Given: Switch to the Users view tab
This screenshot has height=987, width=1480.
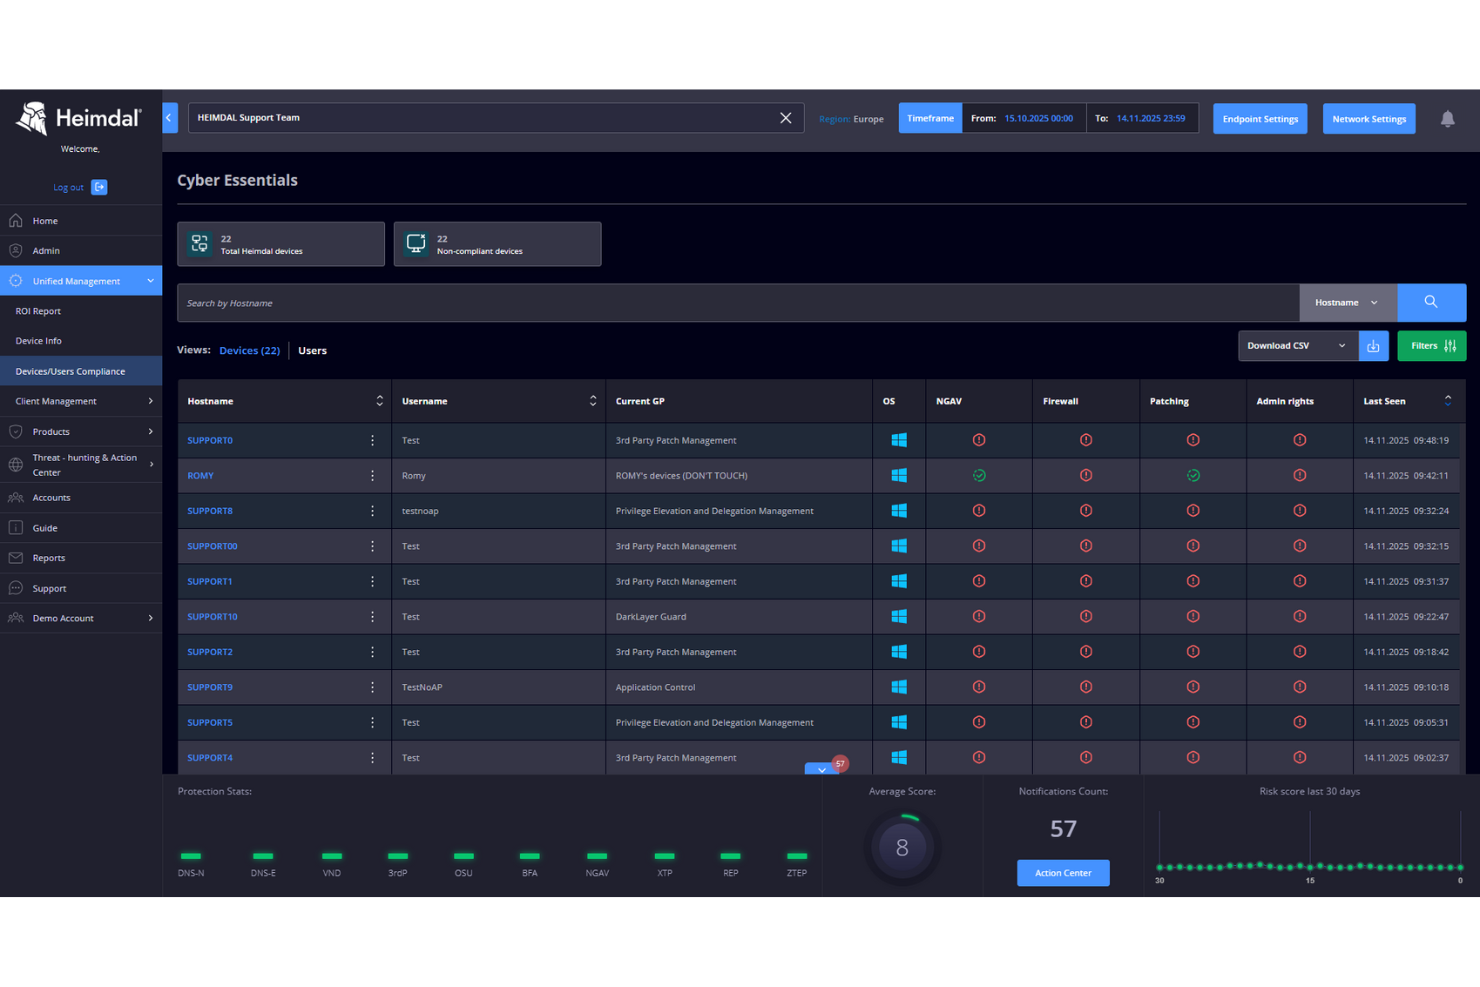Looking at the screenshot, I should point(312,350).
